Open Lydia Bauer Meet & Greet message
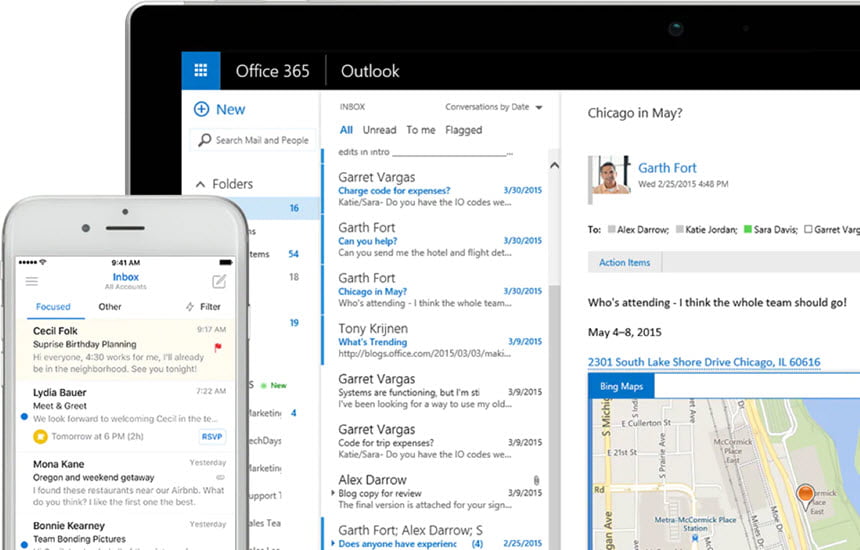The height and width of the screenshot is (550, 860). pyautogui.click(x=126, y=416)
